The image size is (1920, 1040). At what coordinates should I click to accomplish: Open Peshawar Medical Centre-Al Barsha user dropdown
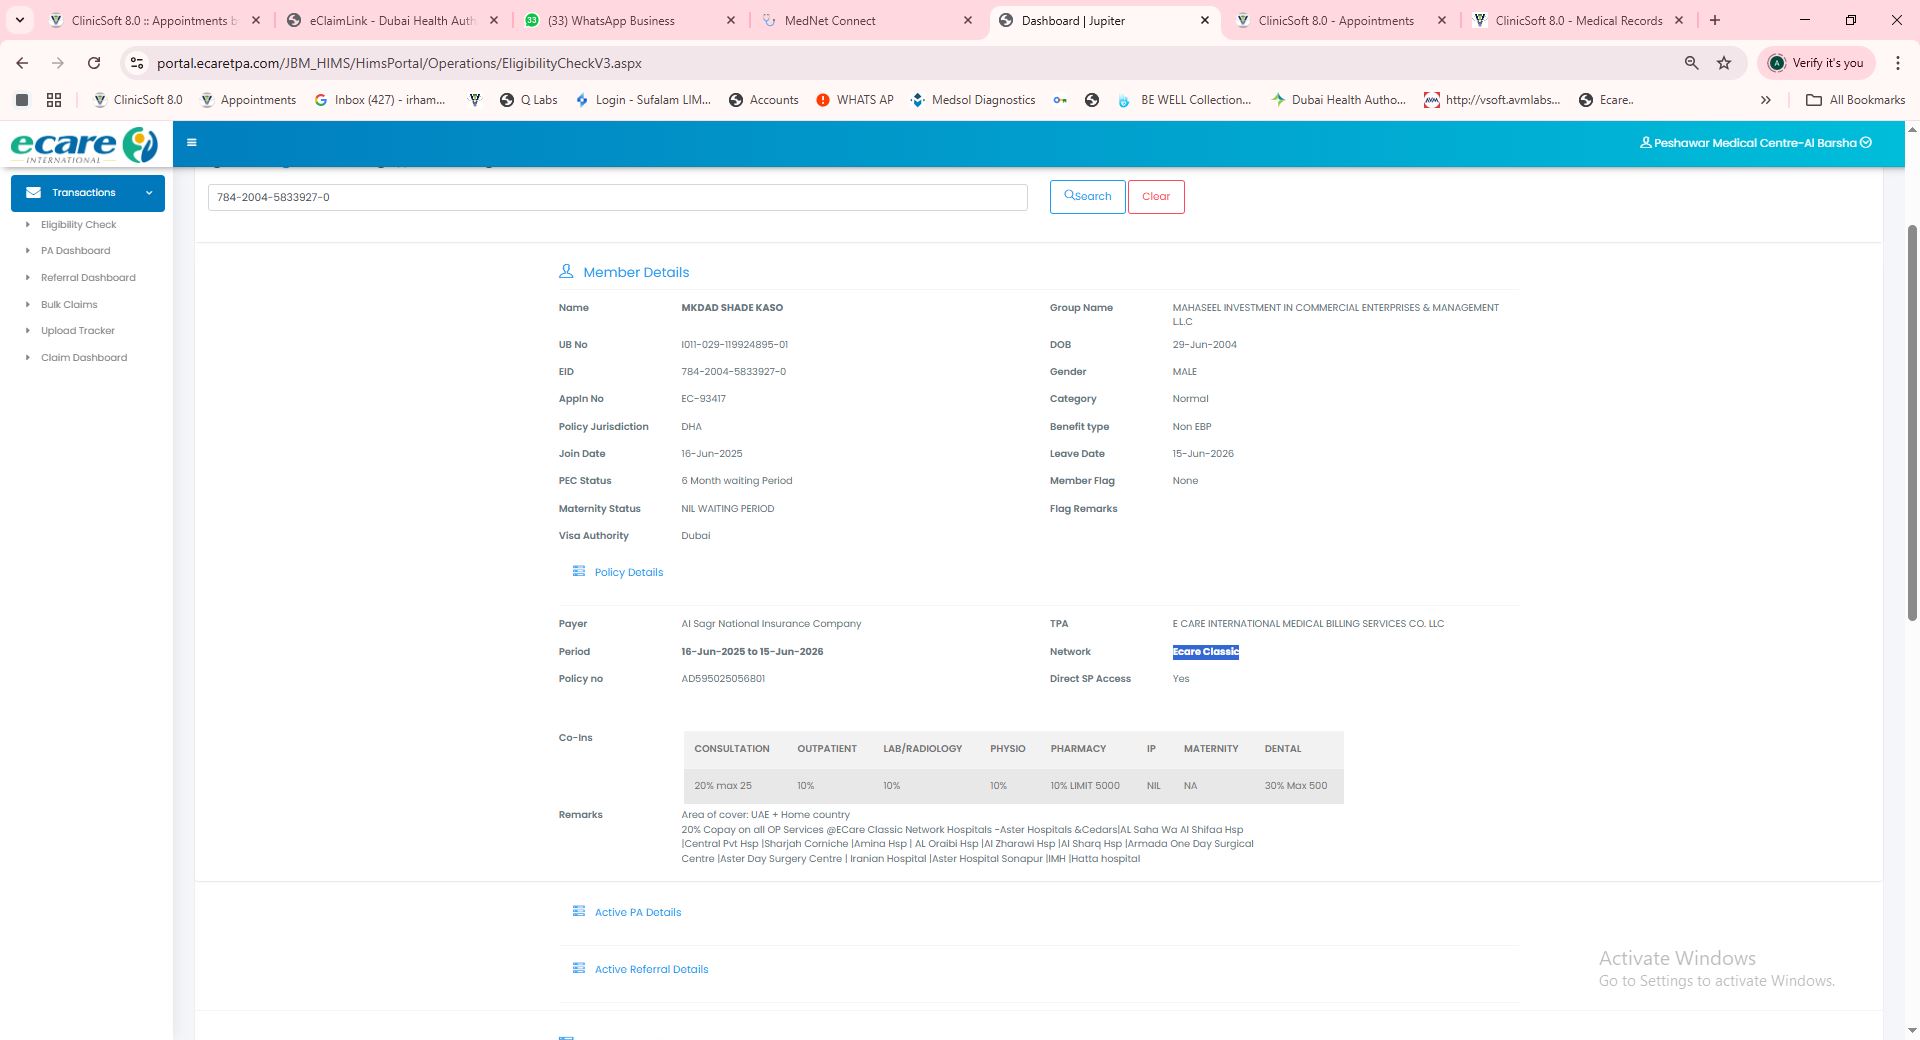(1756, 143)
